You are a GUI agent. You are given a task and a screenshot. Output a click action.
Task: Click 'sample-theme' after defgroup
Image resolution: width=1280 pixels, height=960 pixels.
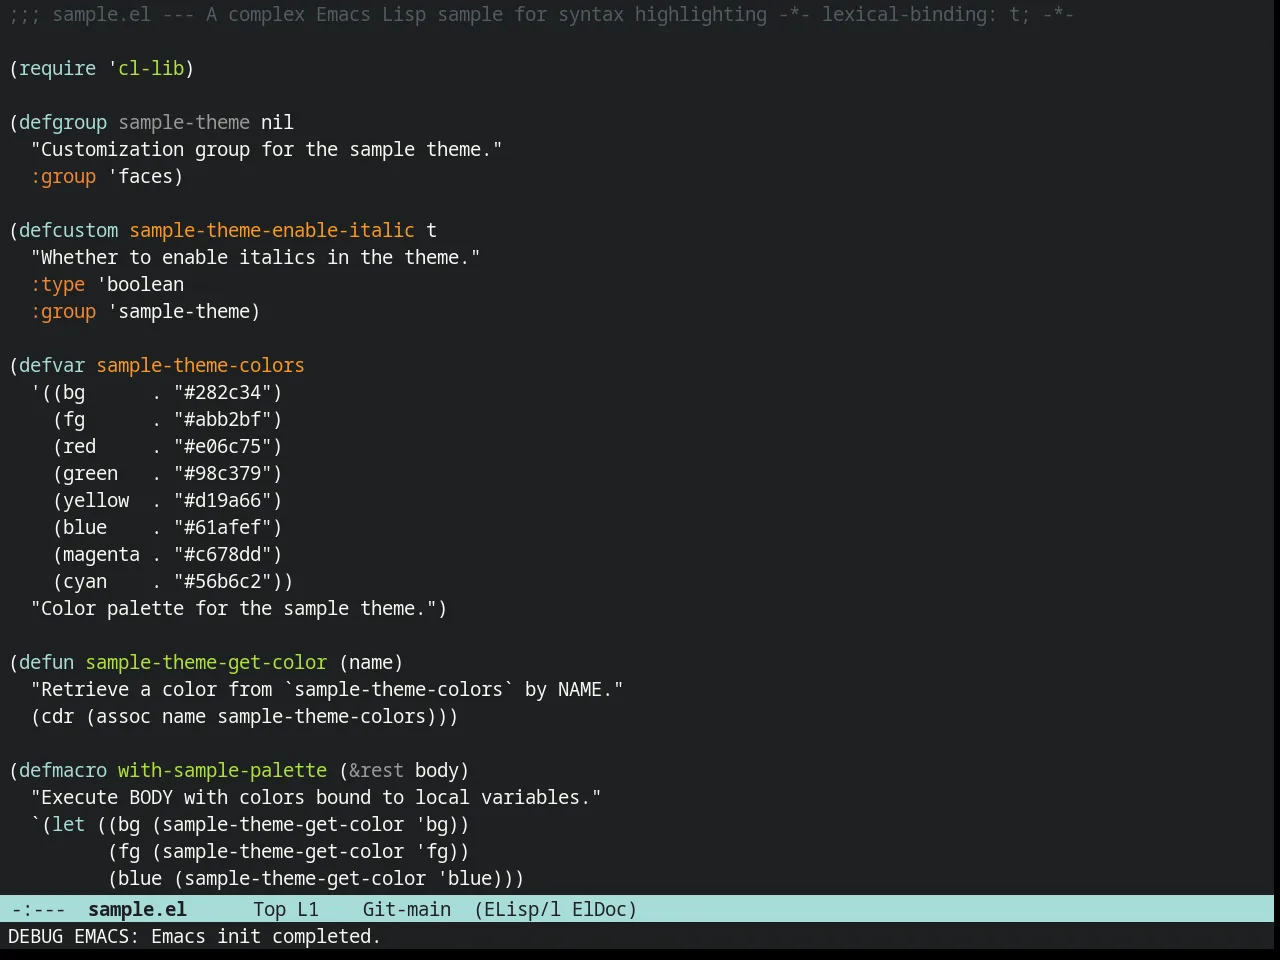coord(184,122)
